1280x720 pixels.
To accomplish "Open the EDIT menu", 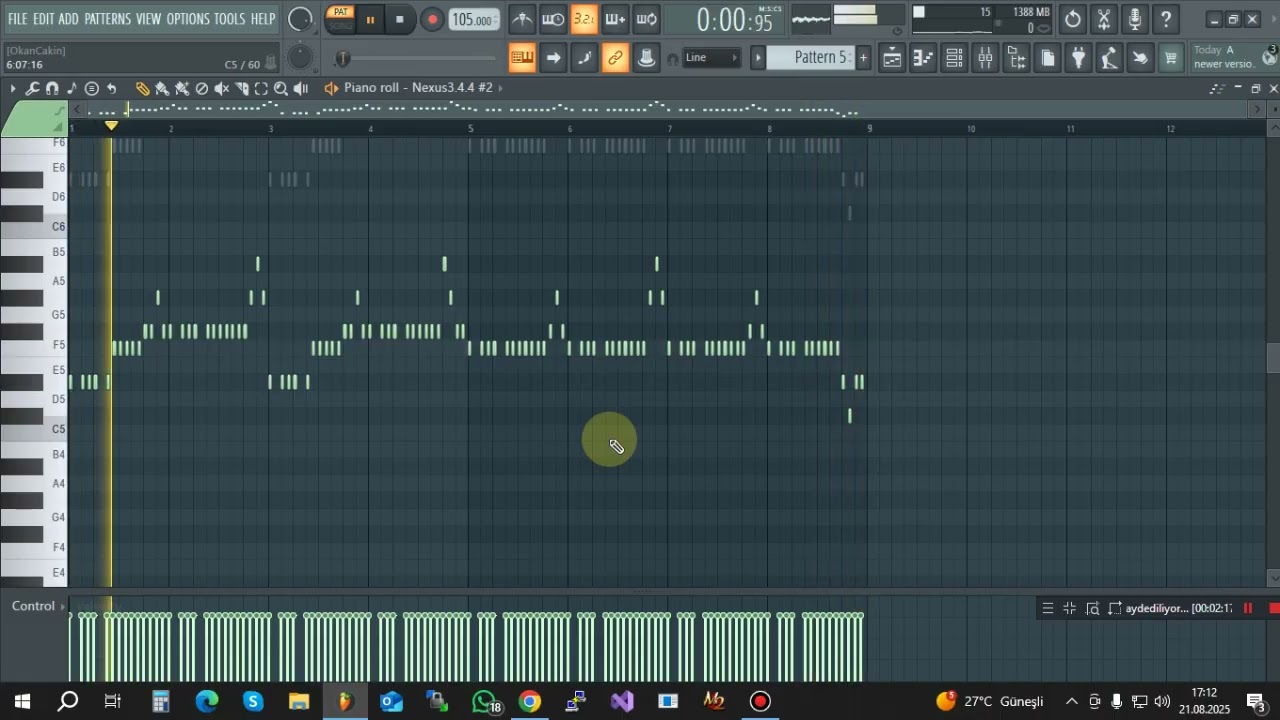I will point(44,19).
